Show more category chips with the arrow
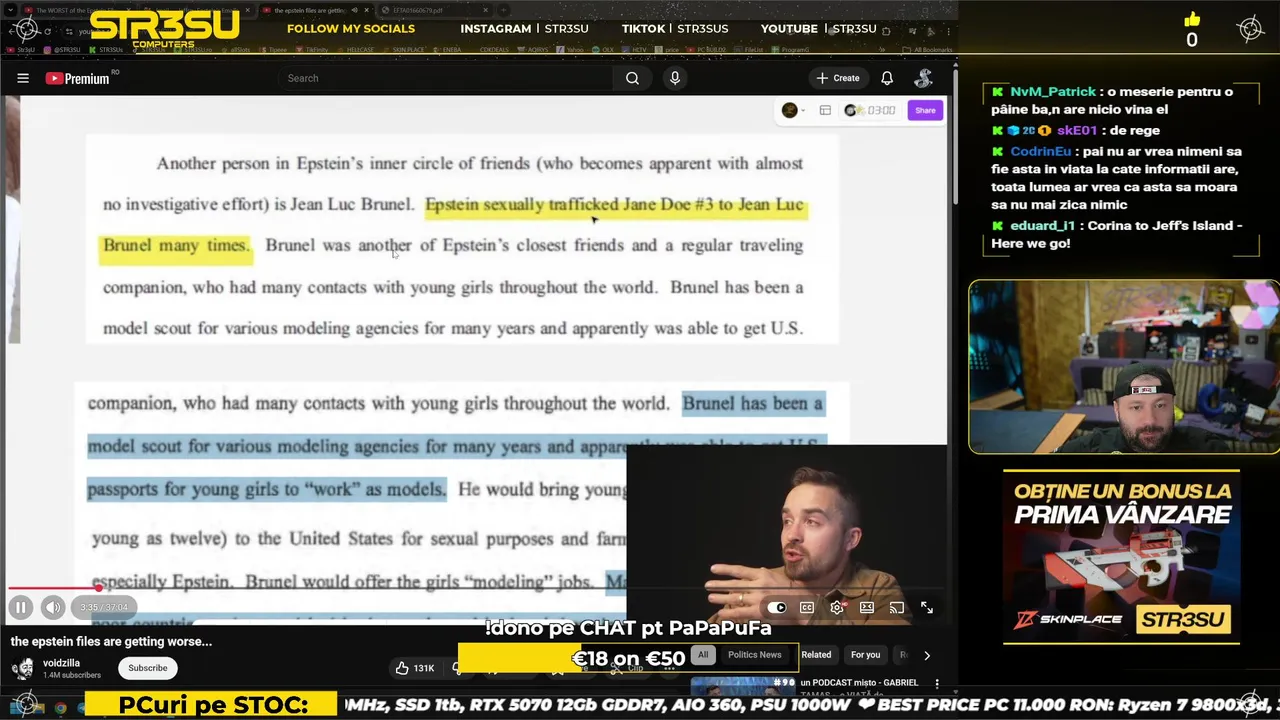 point(927,655)
